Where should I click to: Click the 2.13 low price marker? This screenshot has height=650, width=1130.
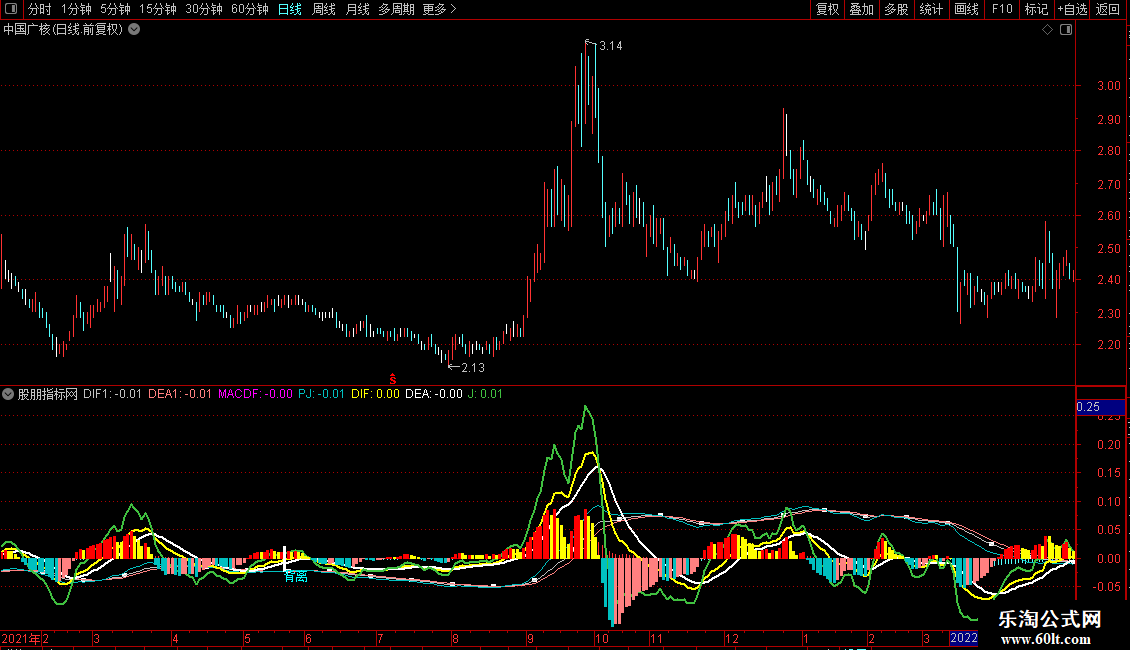click(473, 368)
